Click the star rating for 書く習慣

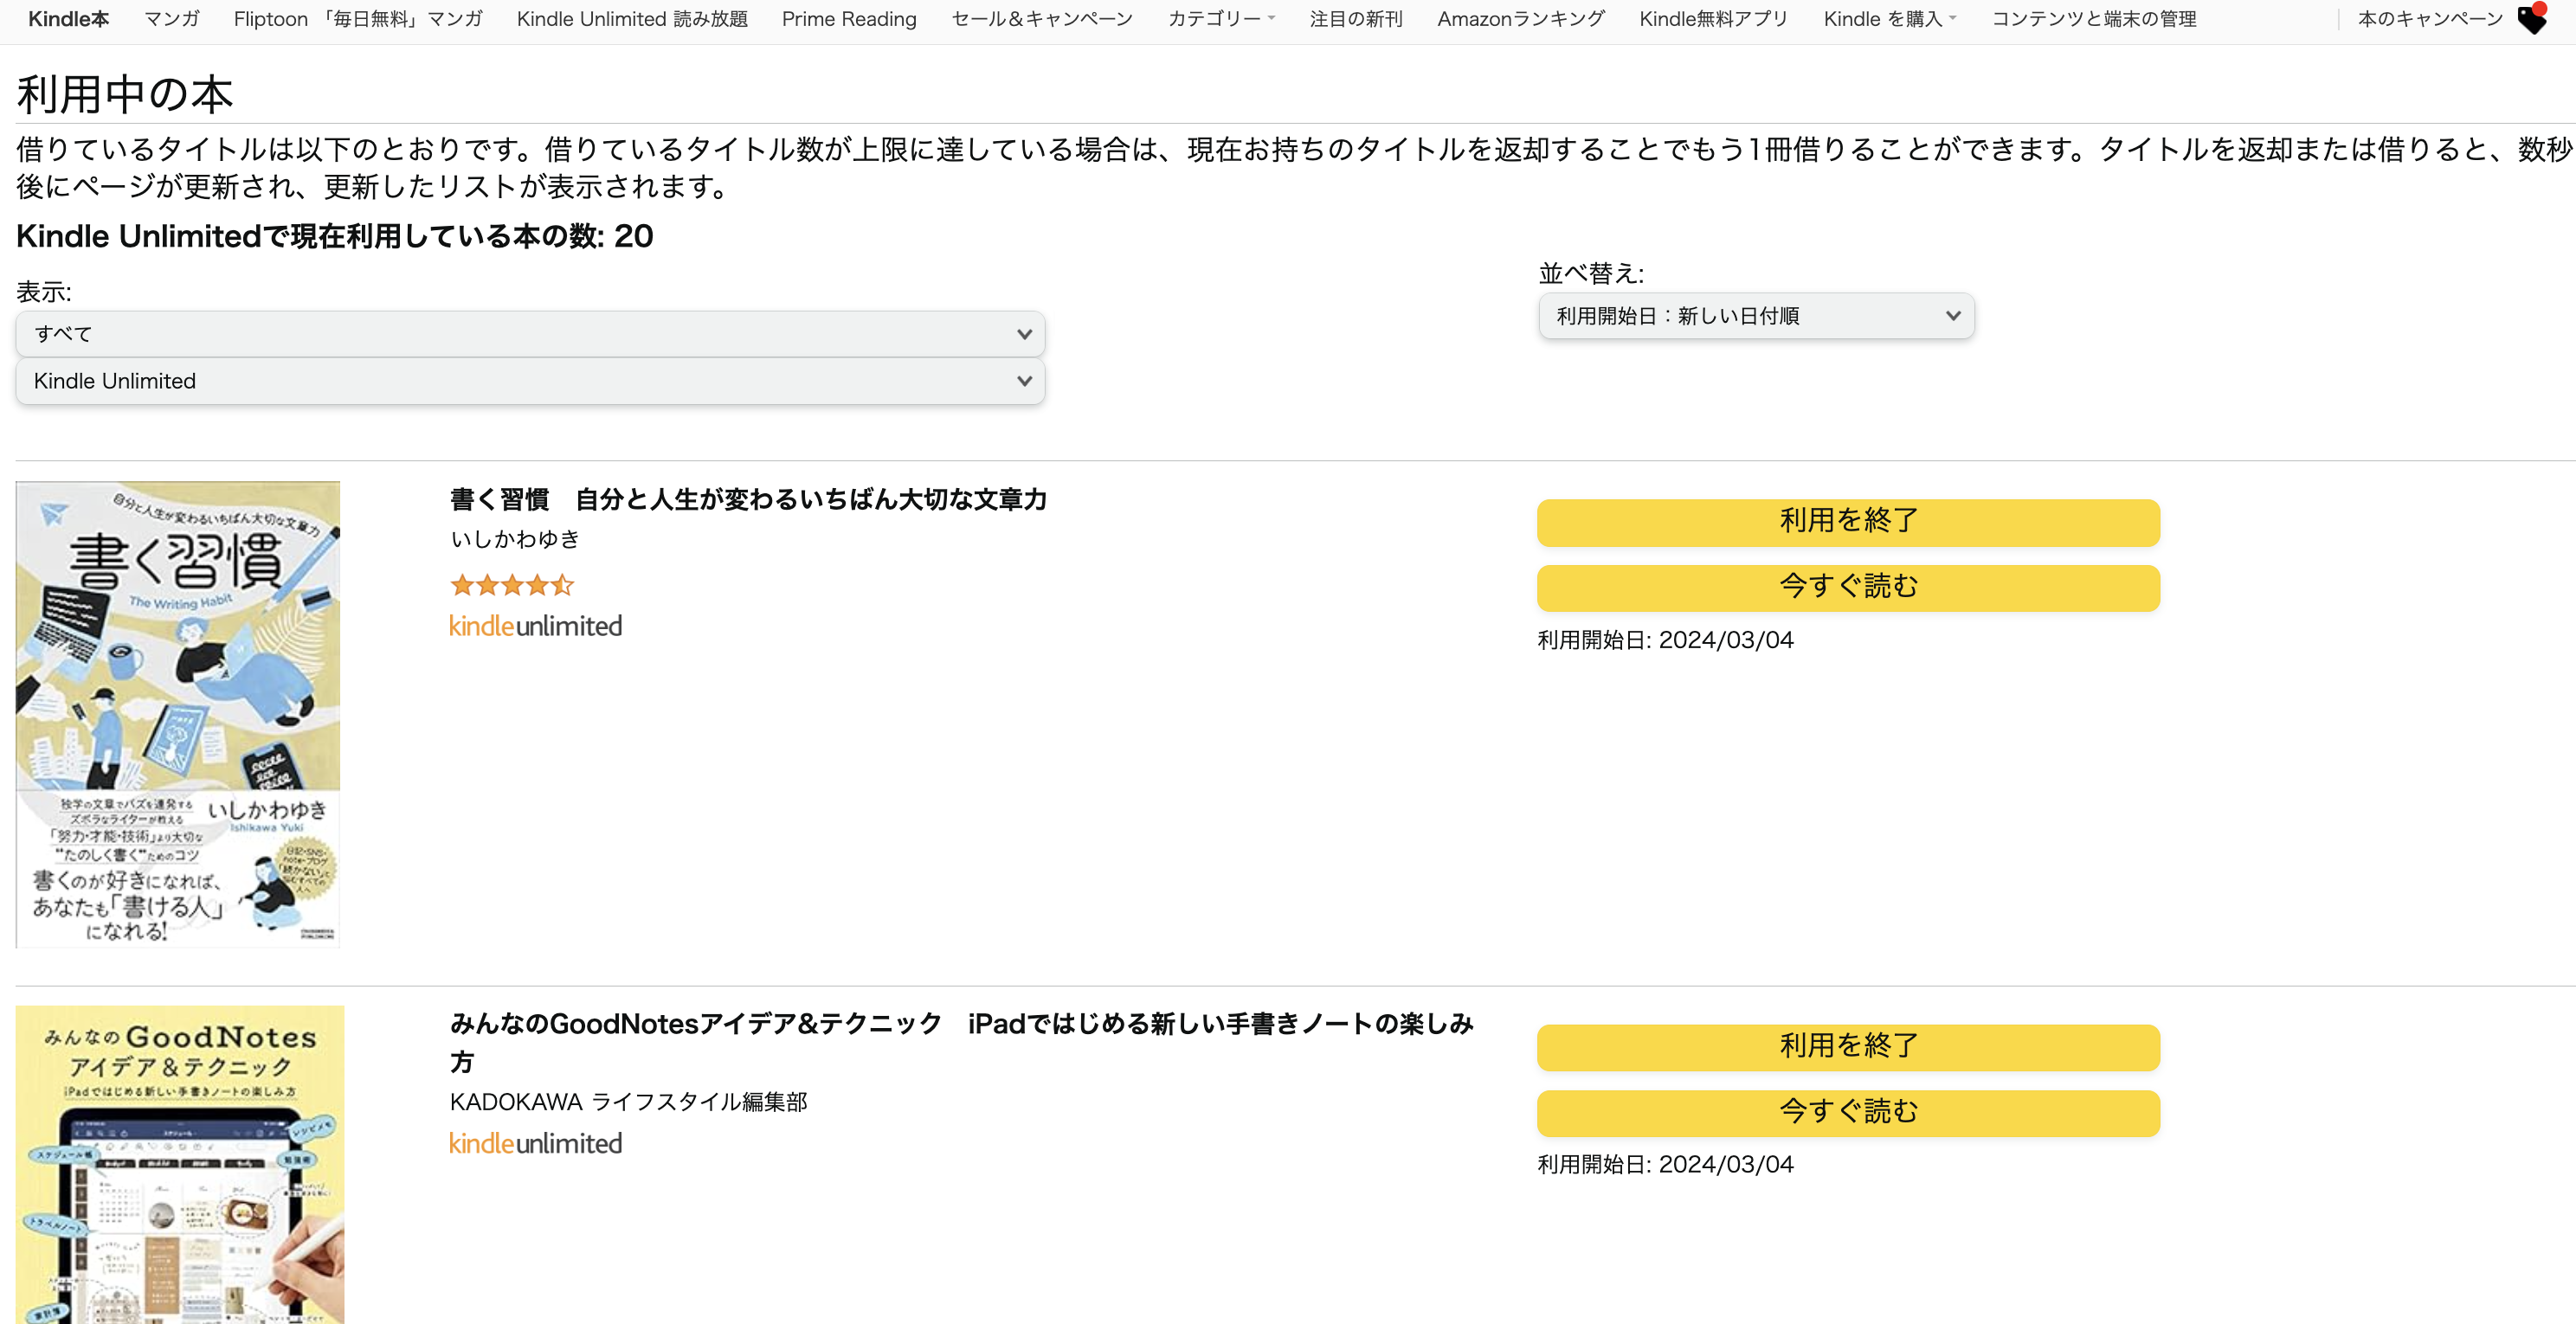point(511,585)
